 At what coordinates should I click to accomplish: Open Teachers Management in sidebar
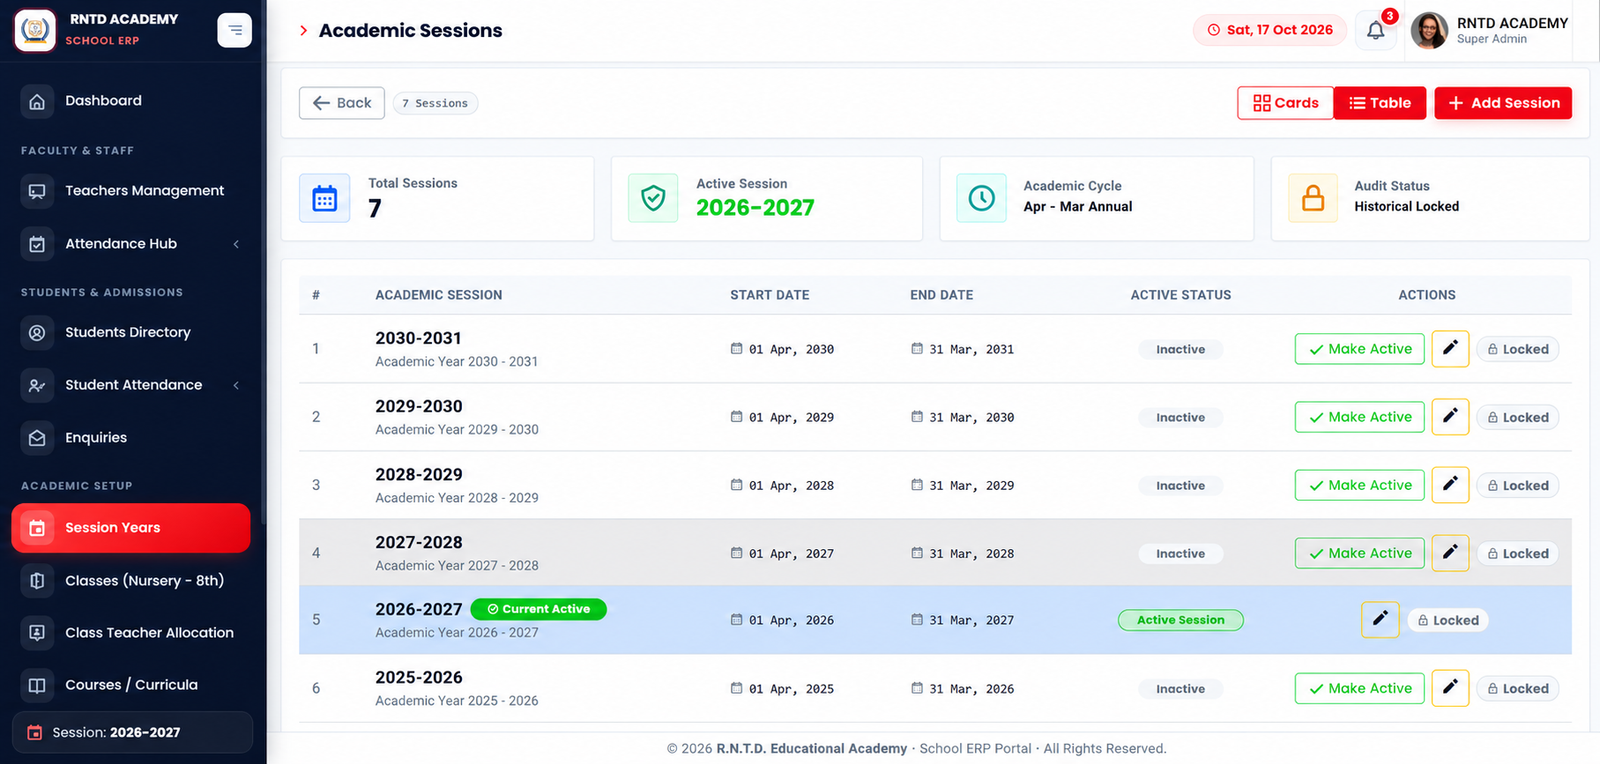point(131,191)
